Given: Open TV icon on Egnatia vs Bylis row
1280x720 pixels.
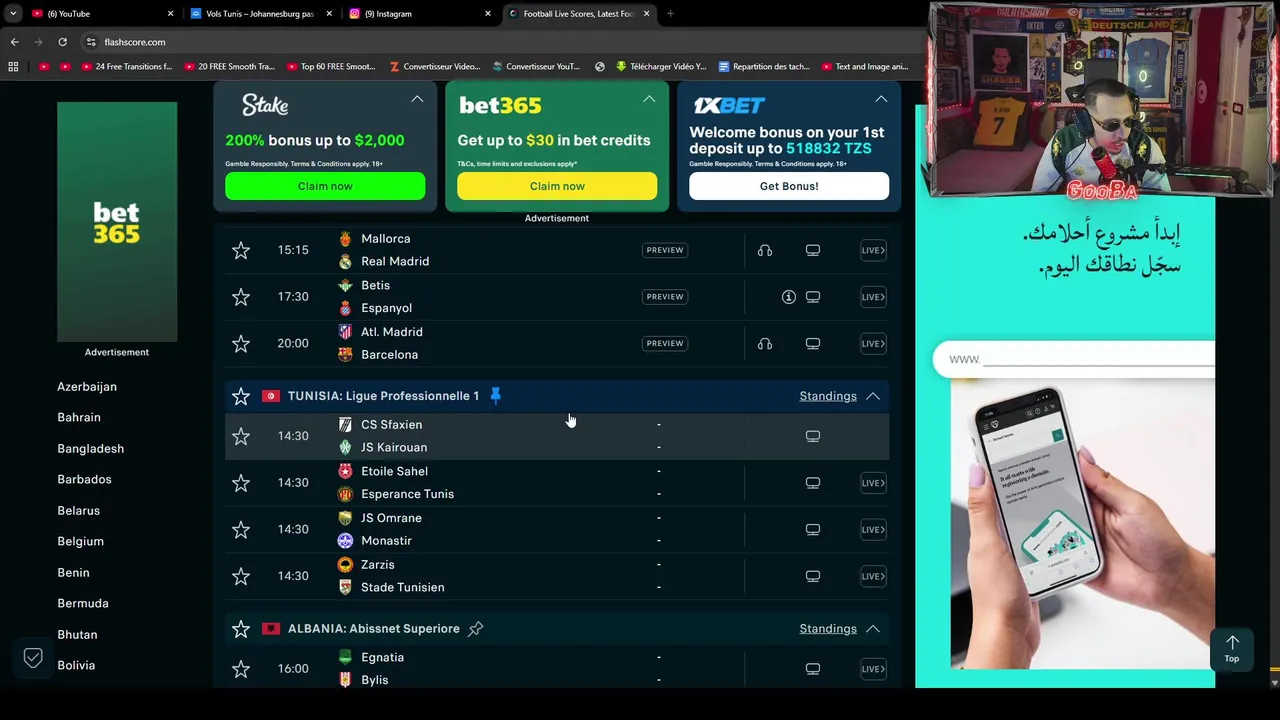Looking at the screenshot, I should tap(813, 669).
